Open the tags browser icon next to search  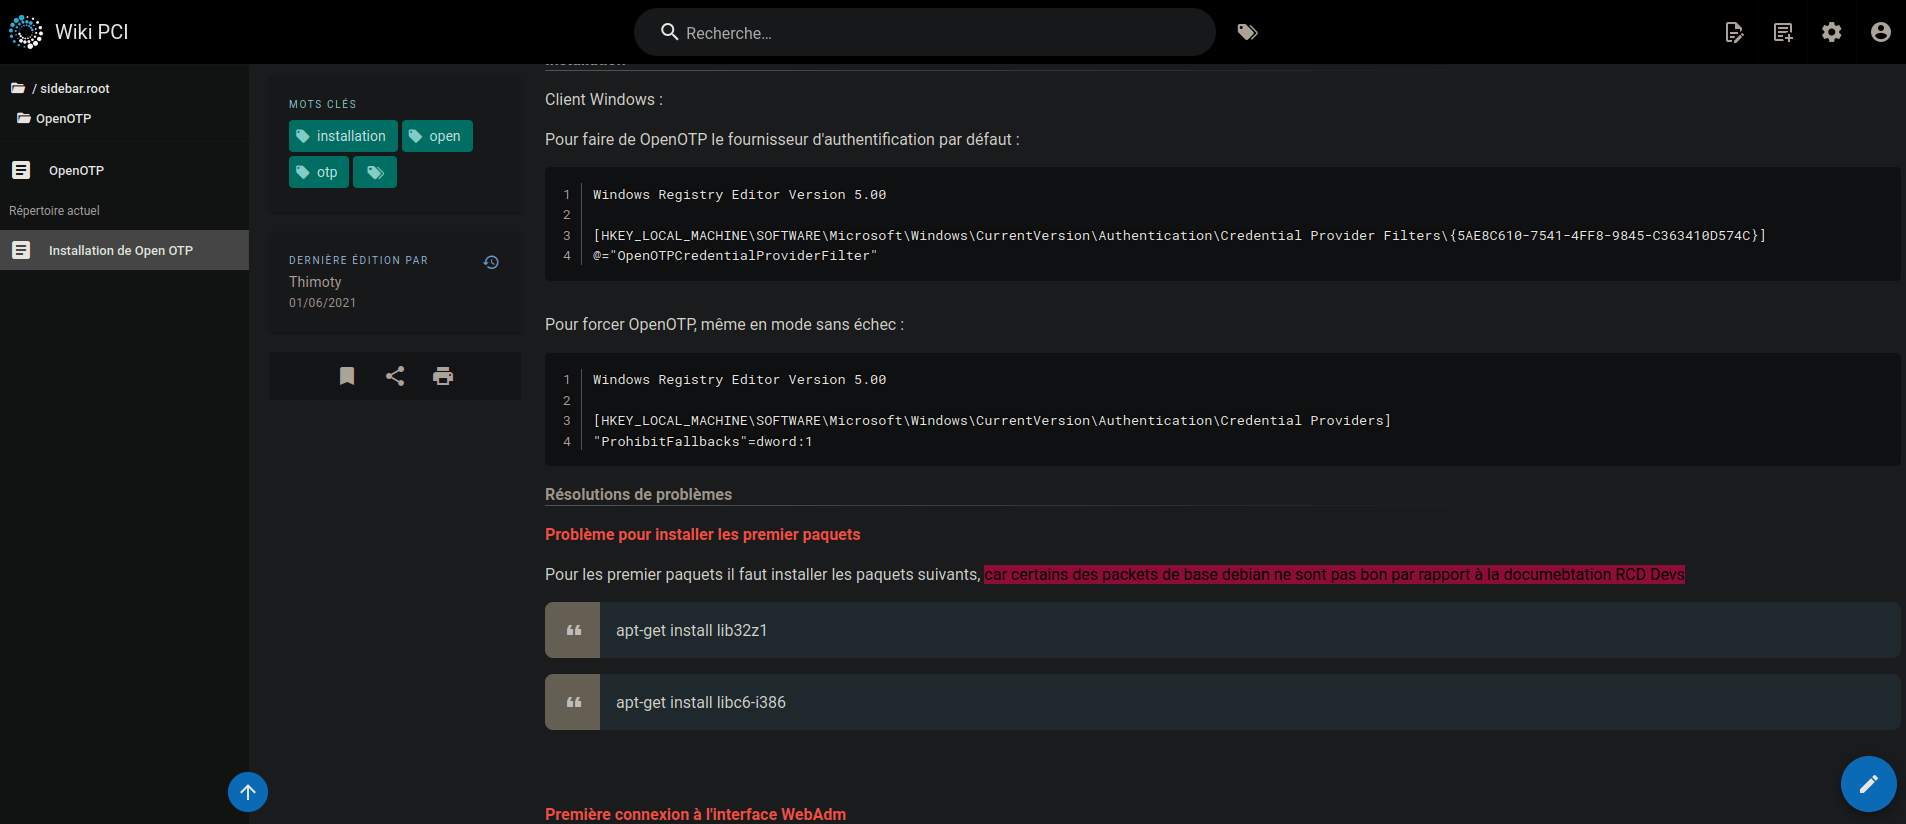point(1247,32)
